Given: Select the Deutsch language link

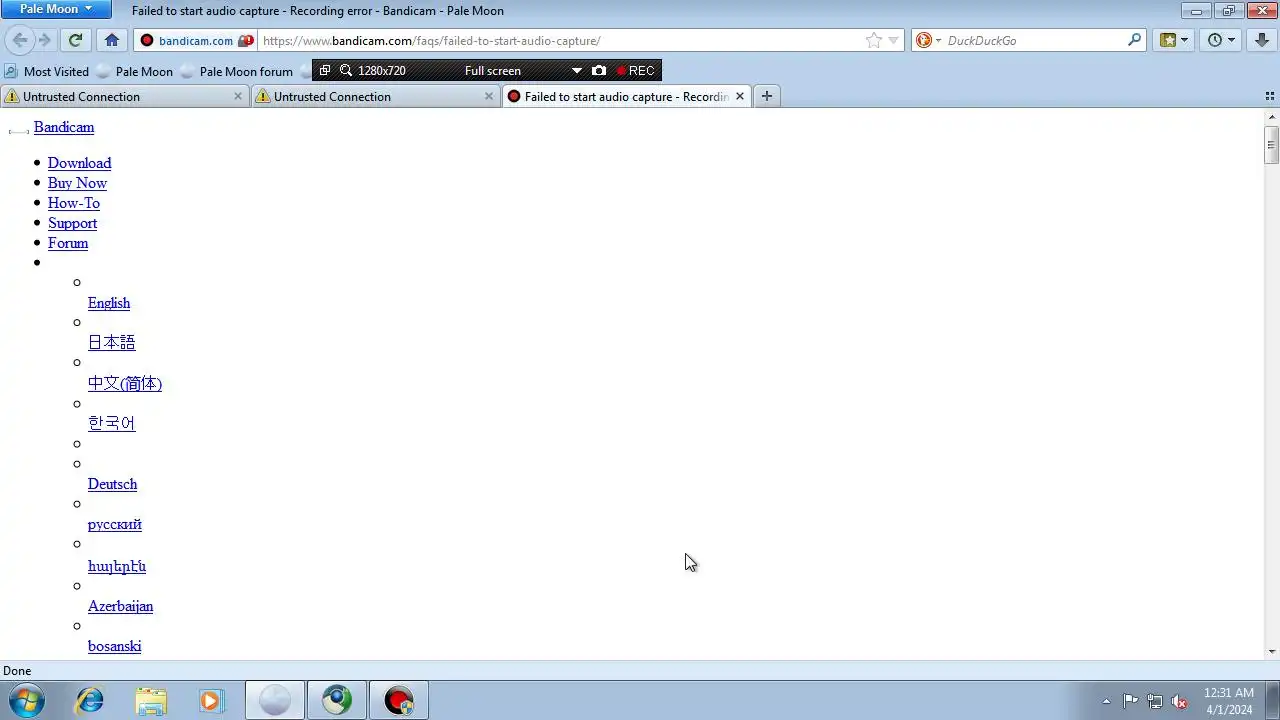Looking at the screenshot, I should click(x=112, y=484).
